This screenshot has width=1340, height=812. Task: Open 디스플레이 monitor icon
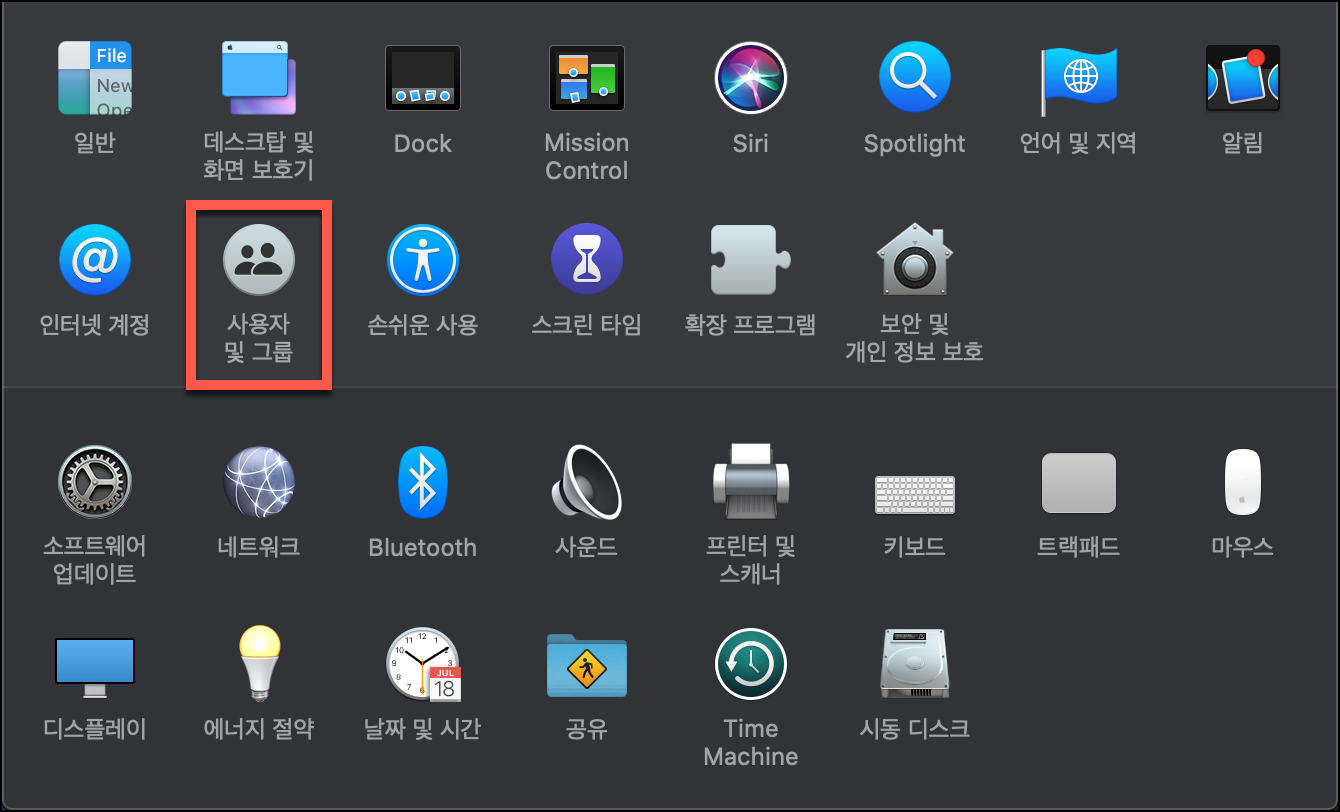(x=95, y=668)
